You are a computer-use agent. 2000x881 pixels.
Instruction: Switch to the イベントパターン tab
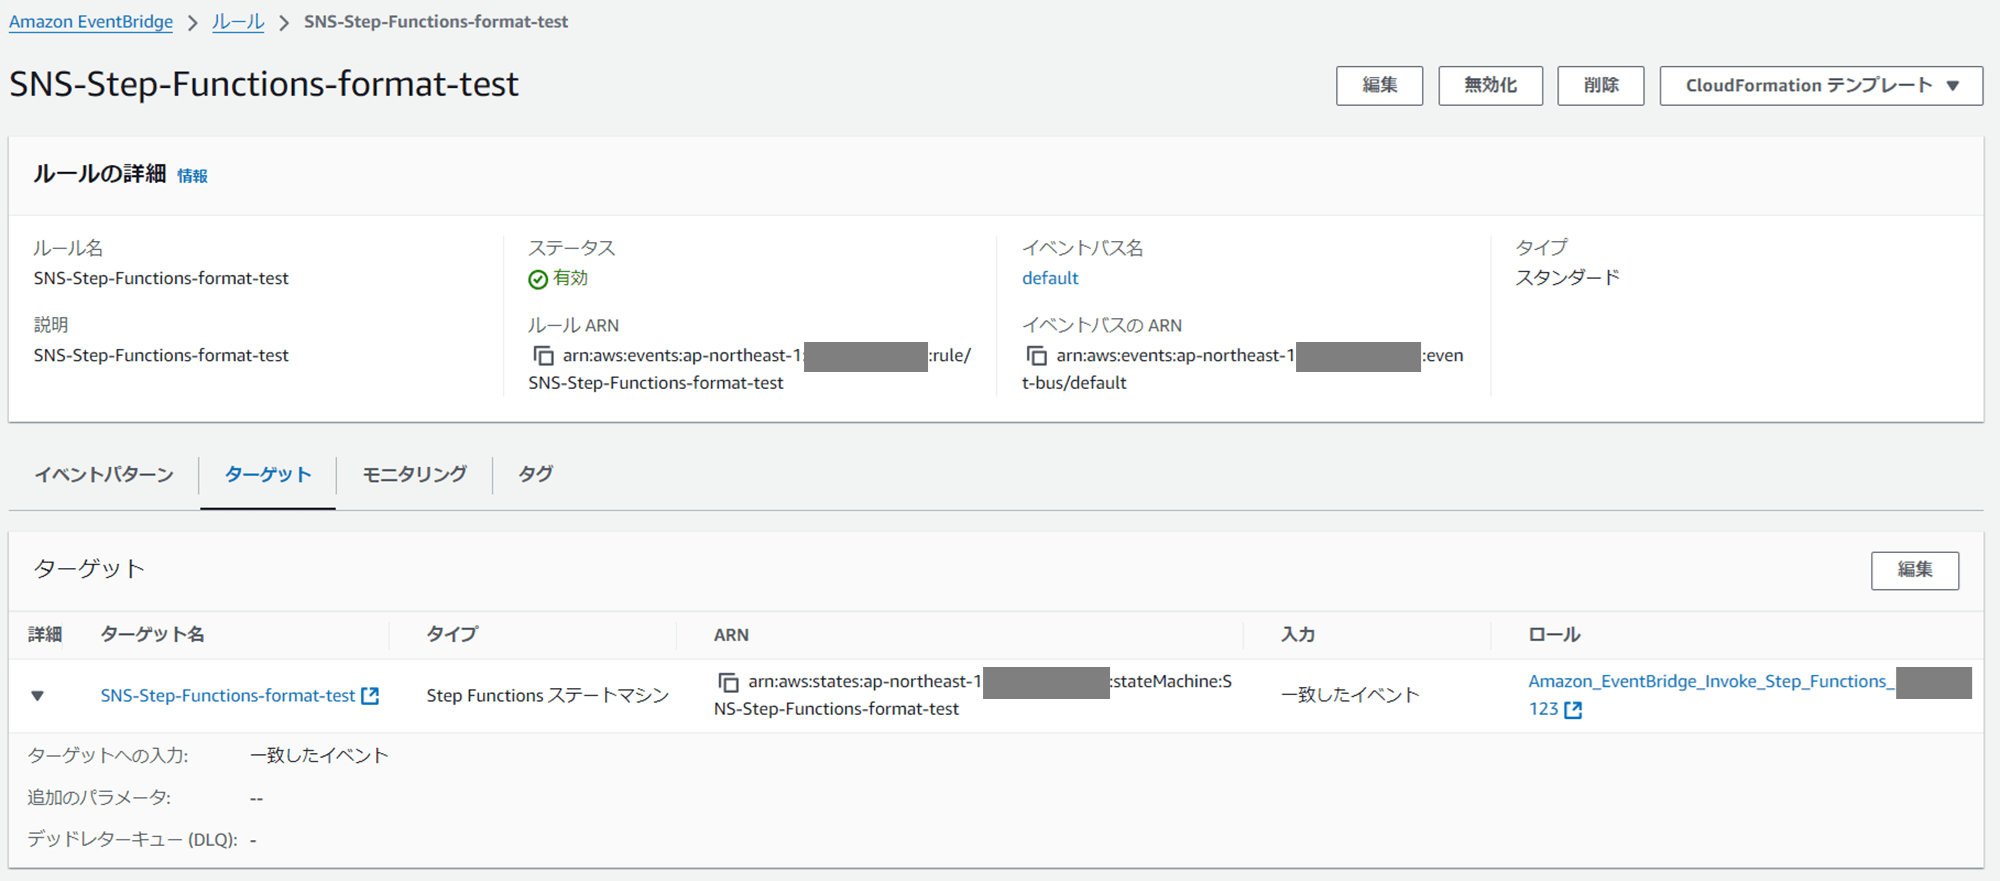(x=104, y=474)
